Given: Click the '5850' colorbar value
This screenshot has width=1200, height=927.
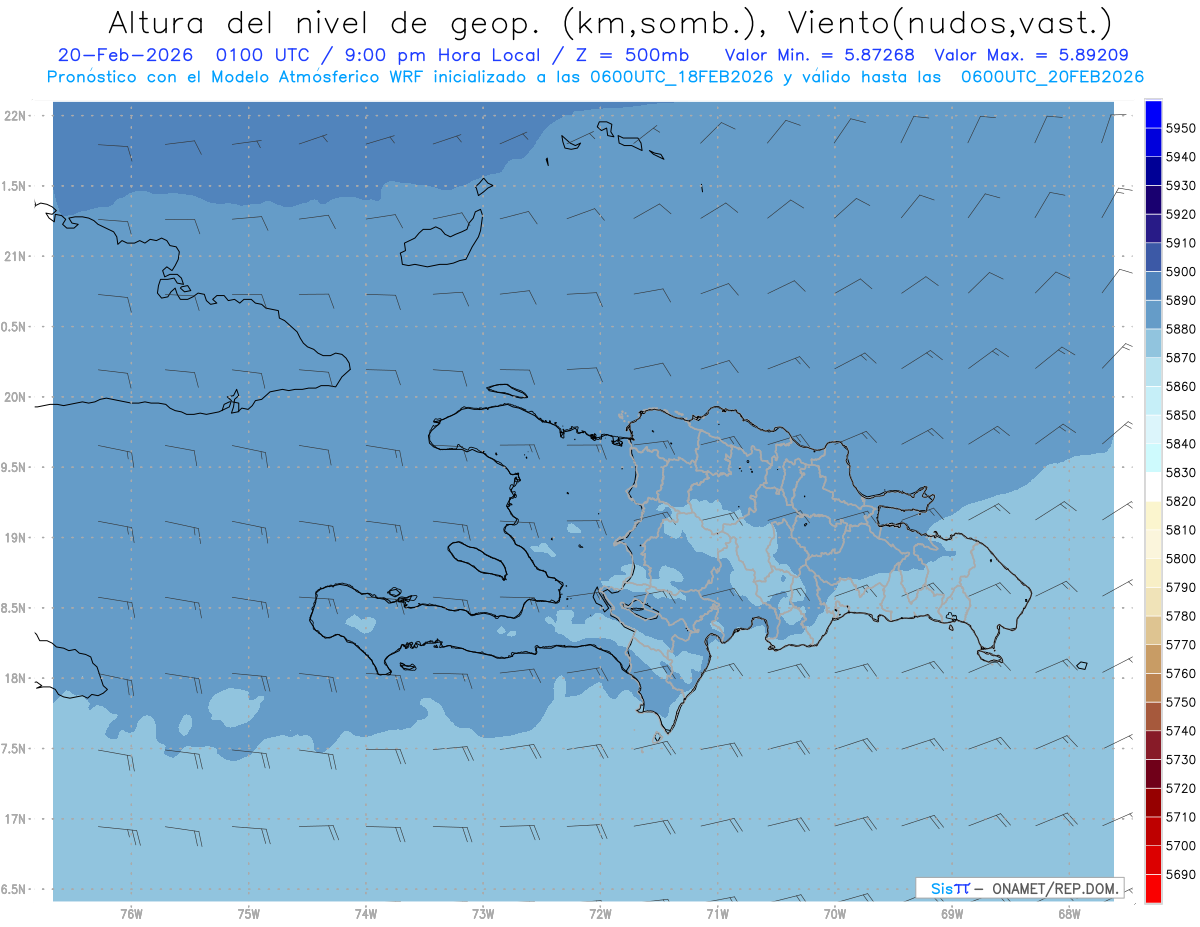Looking at the screenshot, I should (x=1181, y=415).
